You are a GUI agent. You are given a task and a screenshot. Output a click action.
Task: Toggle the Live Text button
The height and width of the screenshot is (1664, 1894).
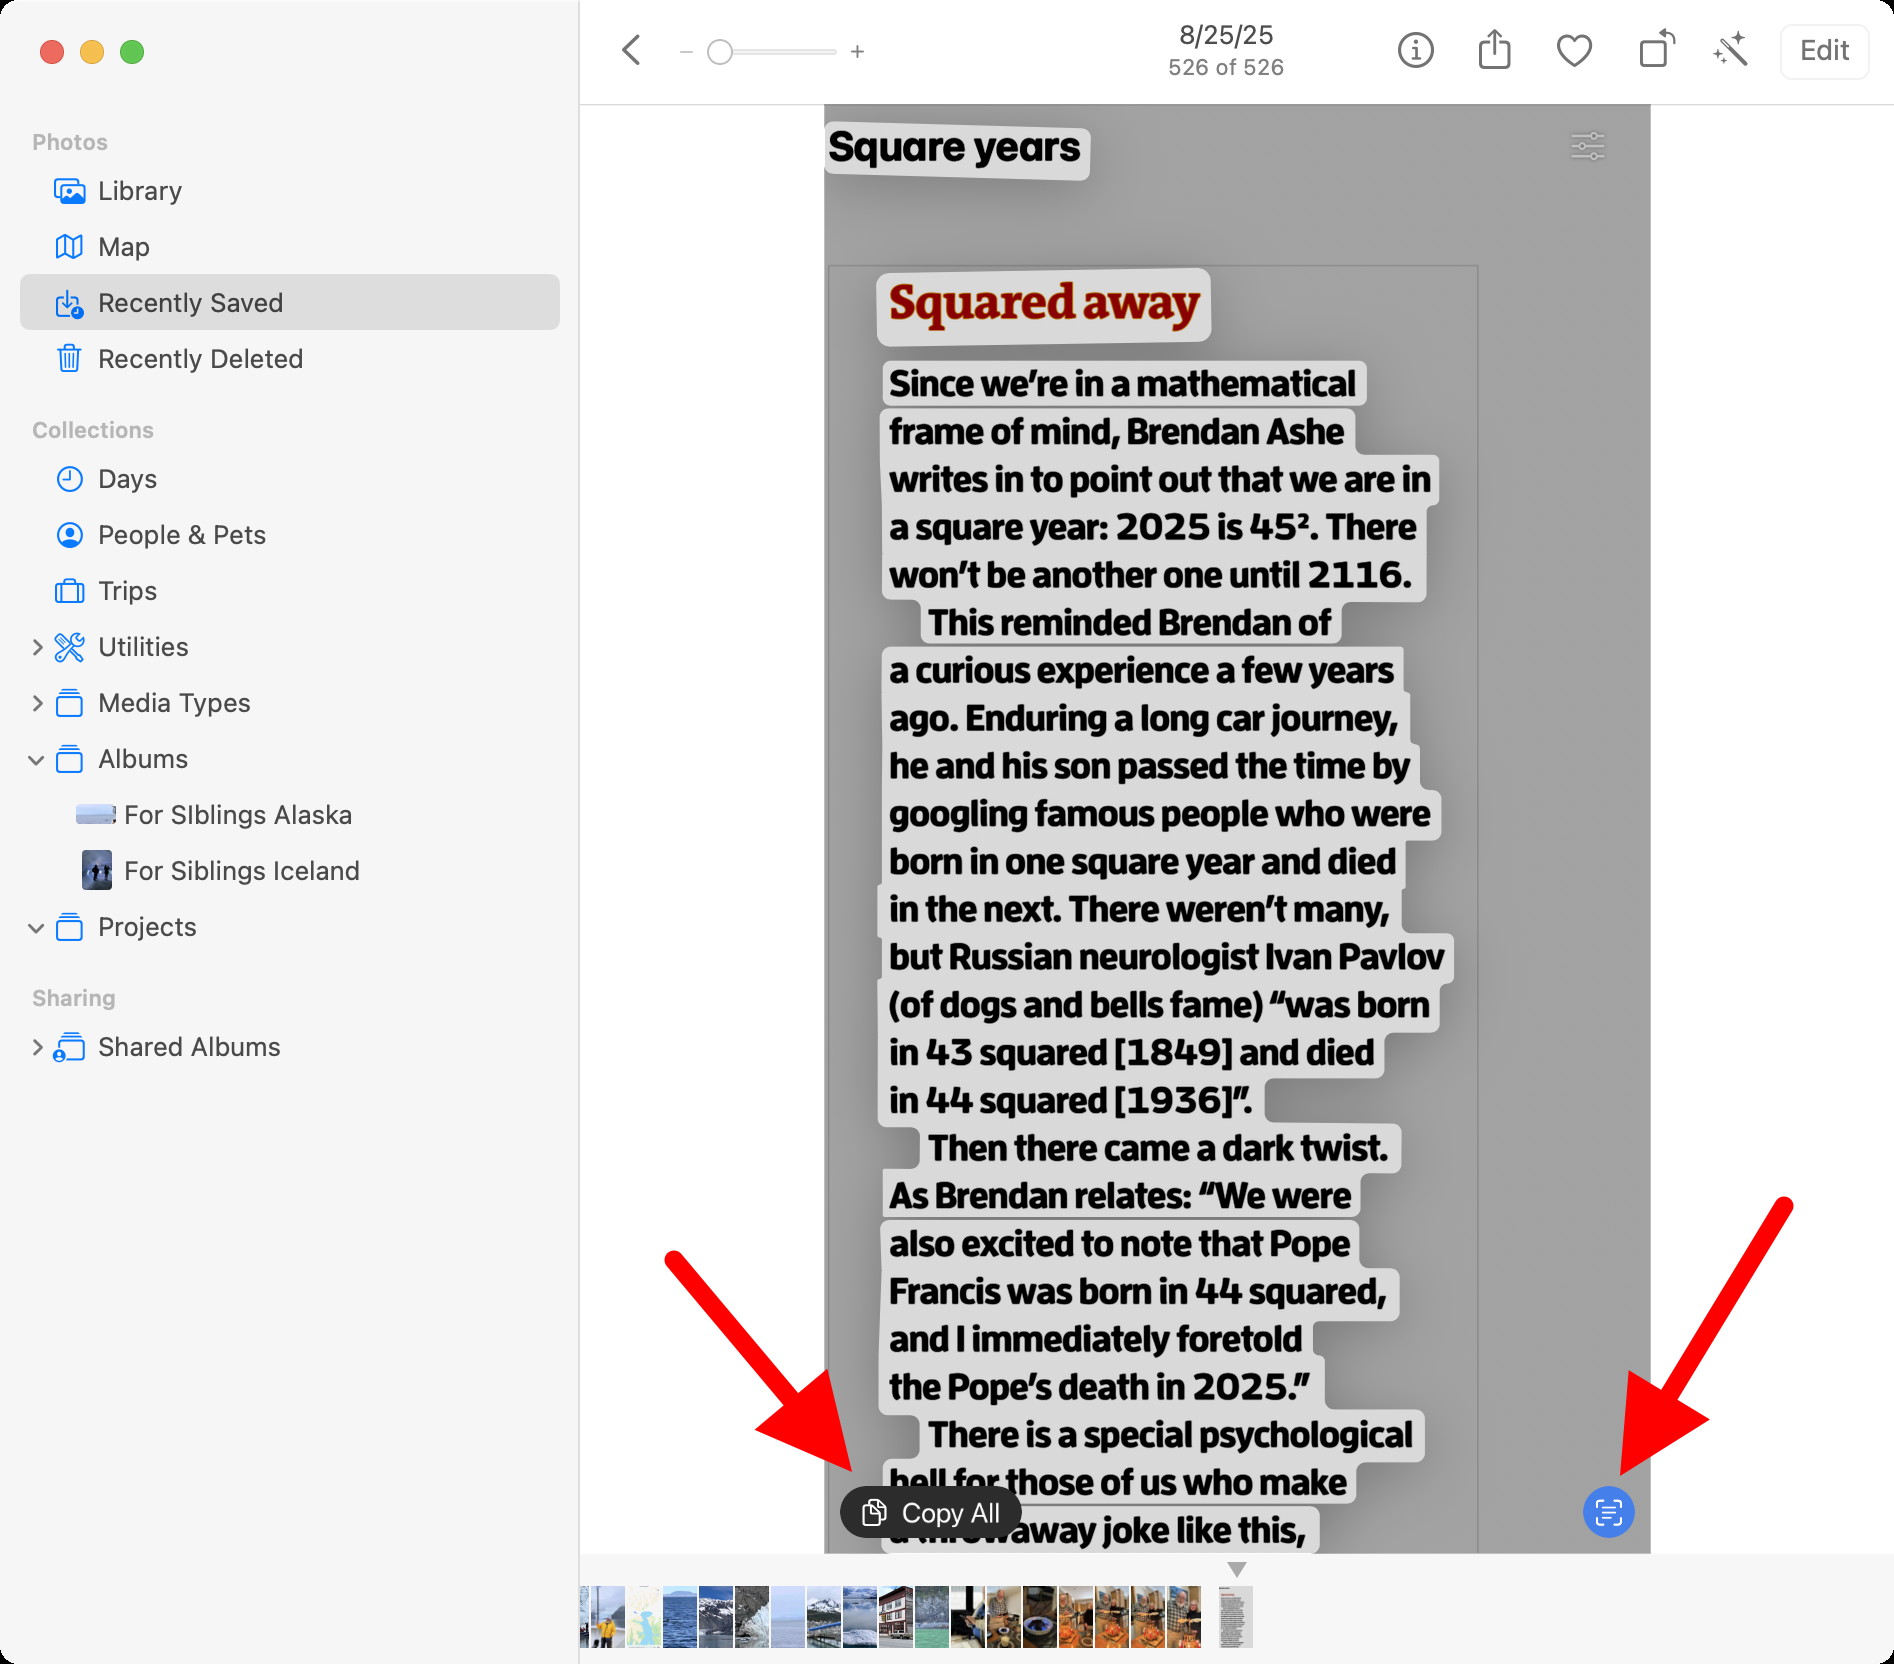tap(1608, 1511)
